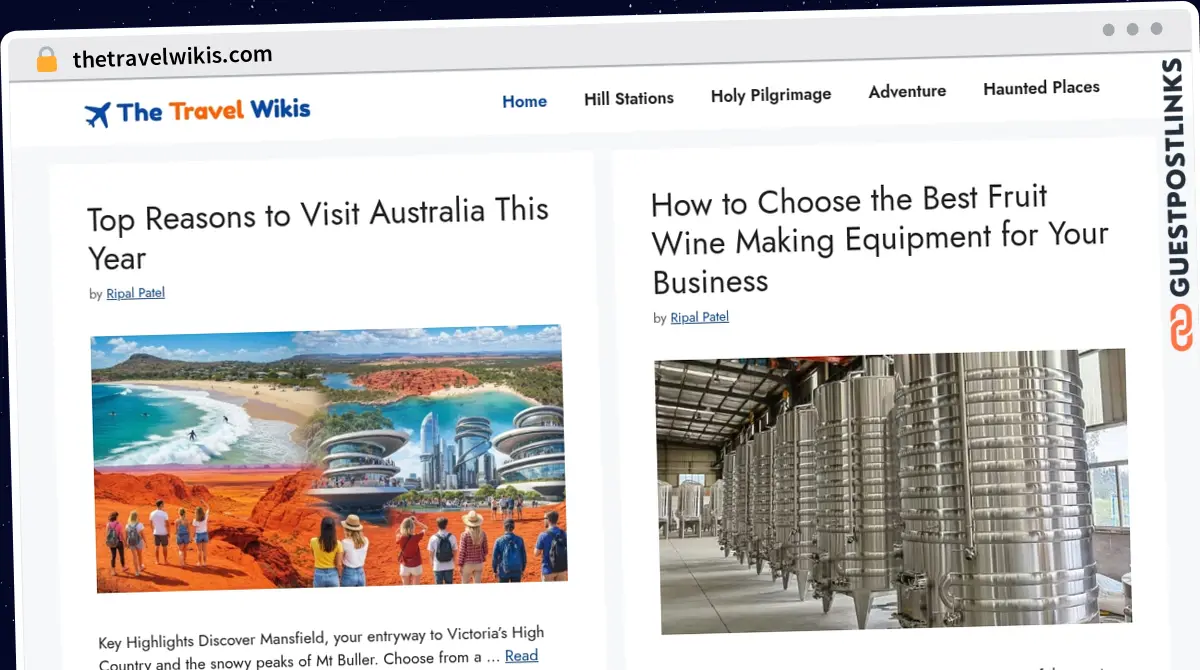Click the padlock icon in address bar
Image resolution: width=1200 pixels, height=670 pixels.
click(47, 59)
